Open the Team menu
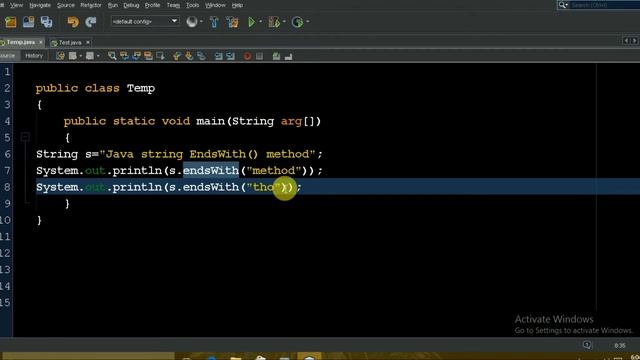Viewport: 640px width, 360px height. (x=173, y=5)
